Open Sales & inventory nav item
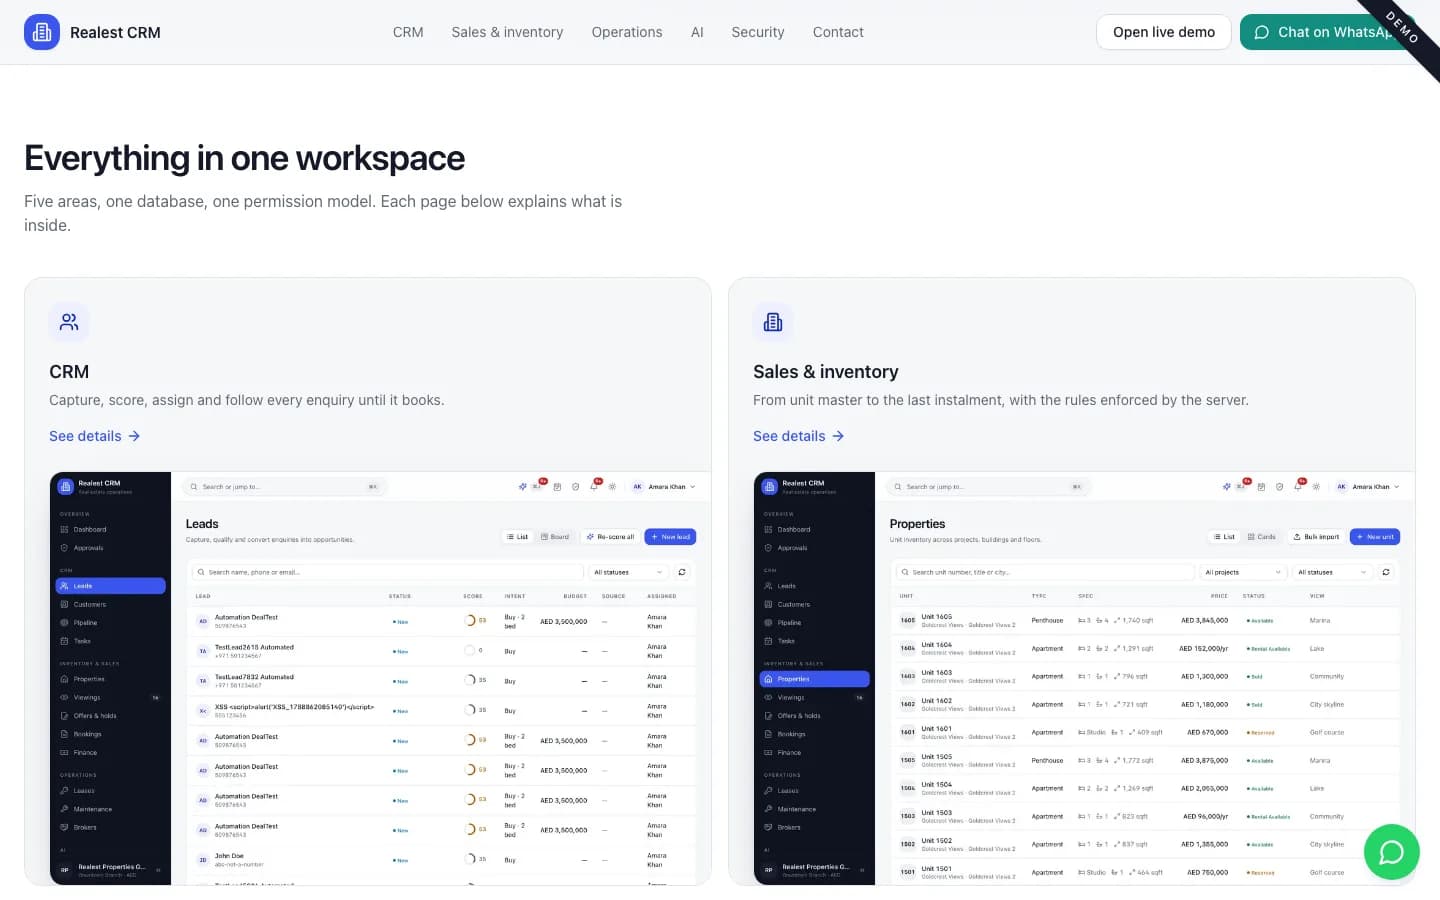Screen dimensions: 1440x900 click(507, 32)
